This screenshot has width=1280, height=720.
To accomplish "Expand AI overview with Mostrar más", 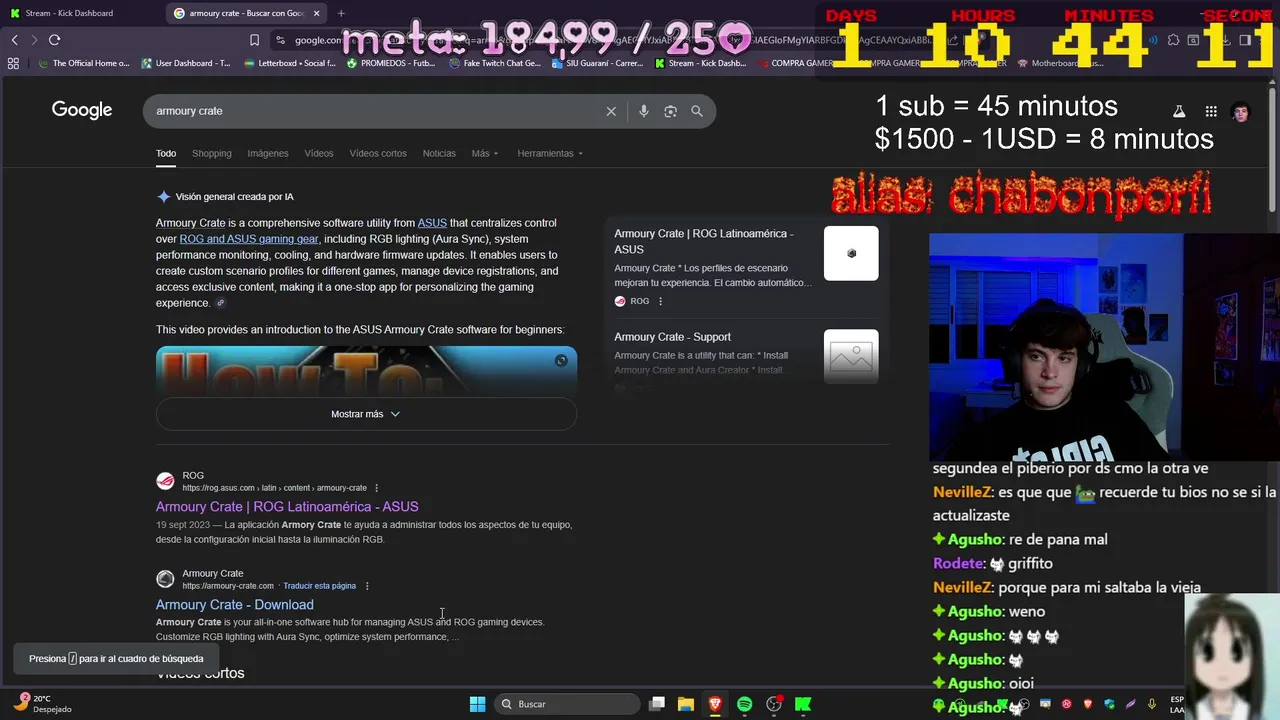I will point(366,414).
